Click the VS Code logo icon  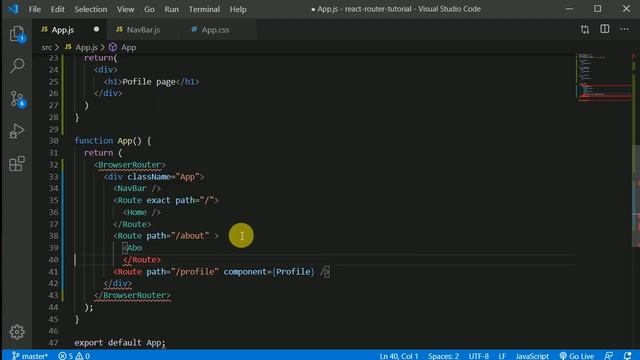coord(13,9)
